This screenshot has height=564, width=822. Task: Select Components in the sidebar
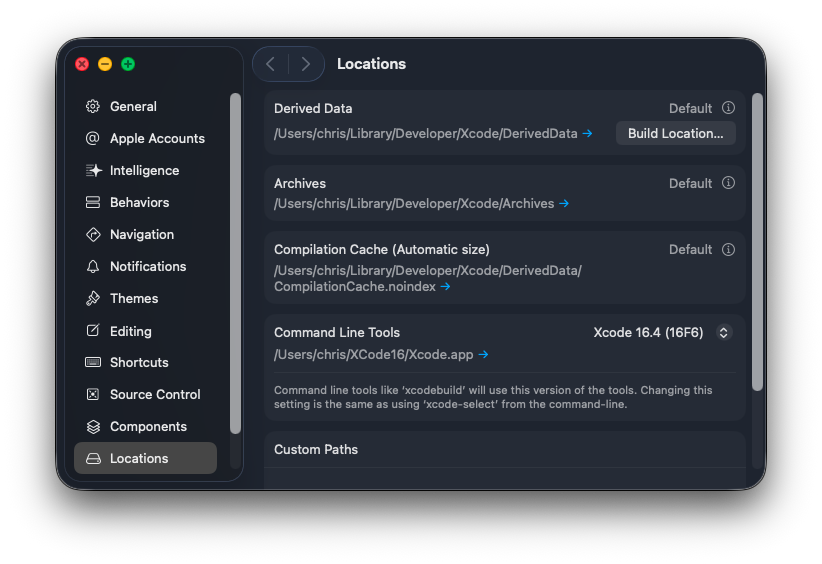[x=145, y=427]
